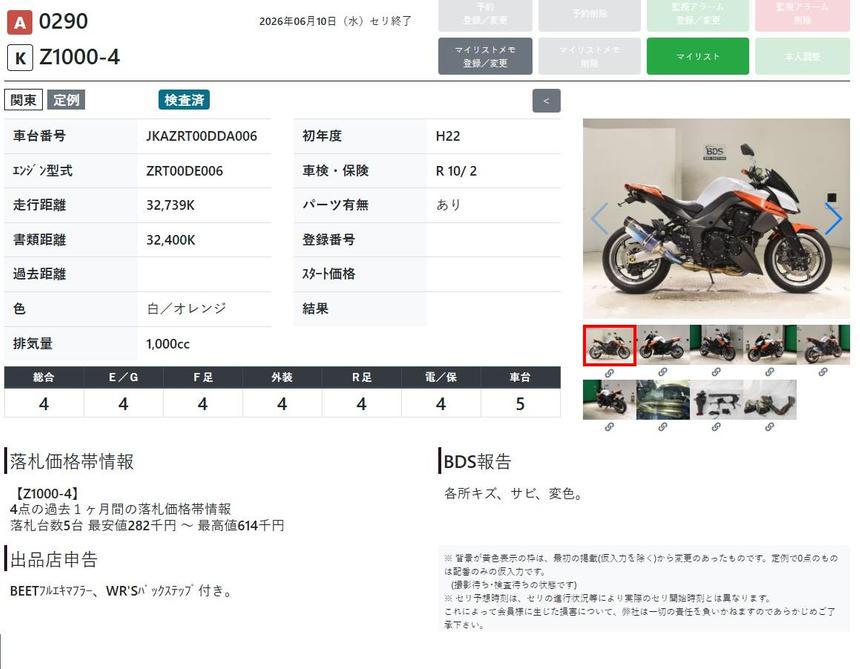The width and height of the screenshot is (860, 669).
Task: Click lot number 0290
Action: coord(63,21)
